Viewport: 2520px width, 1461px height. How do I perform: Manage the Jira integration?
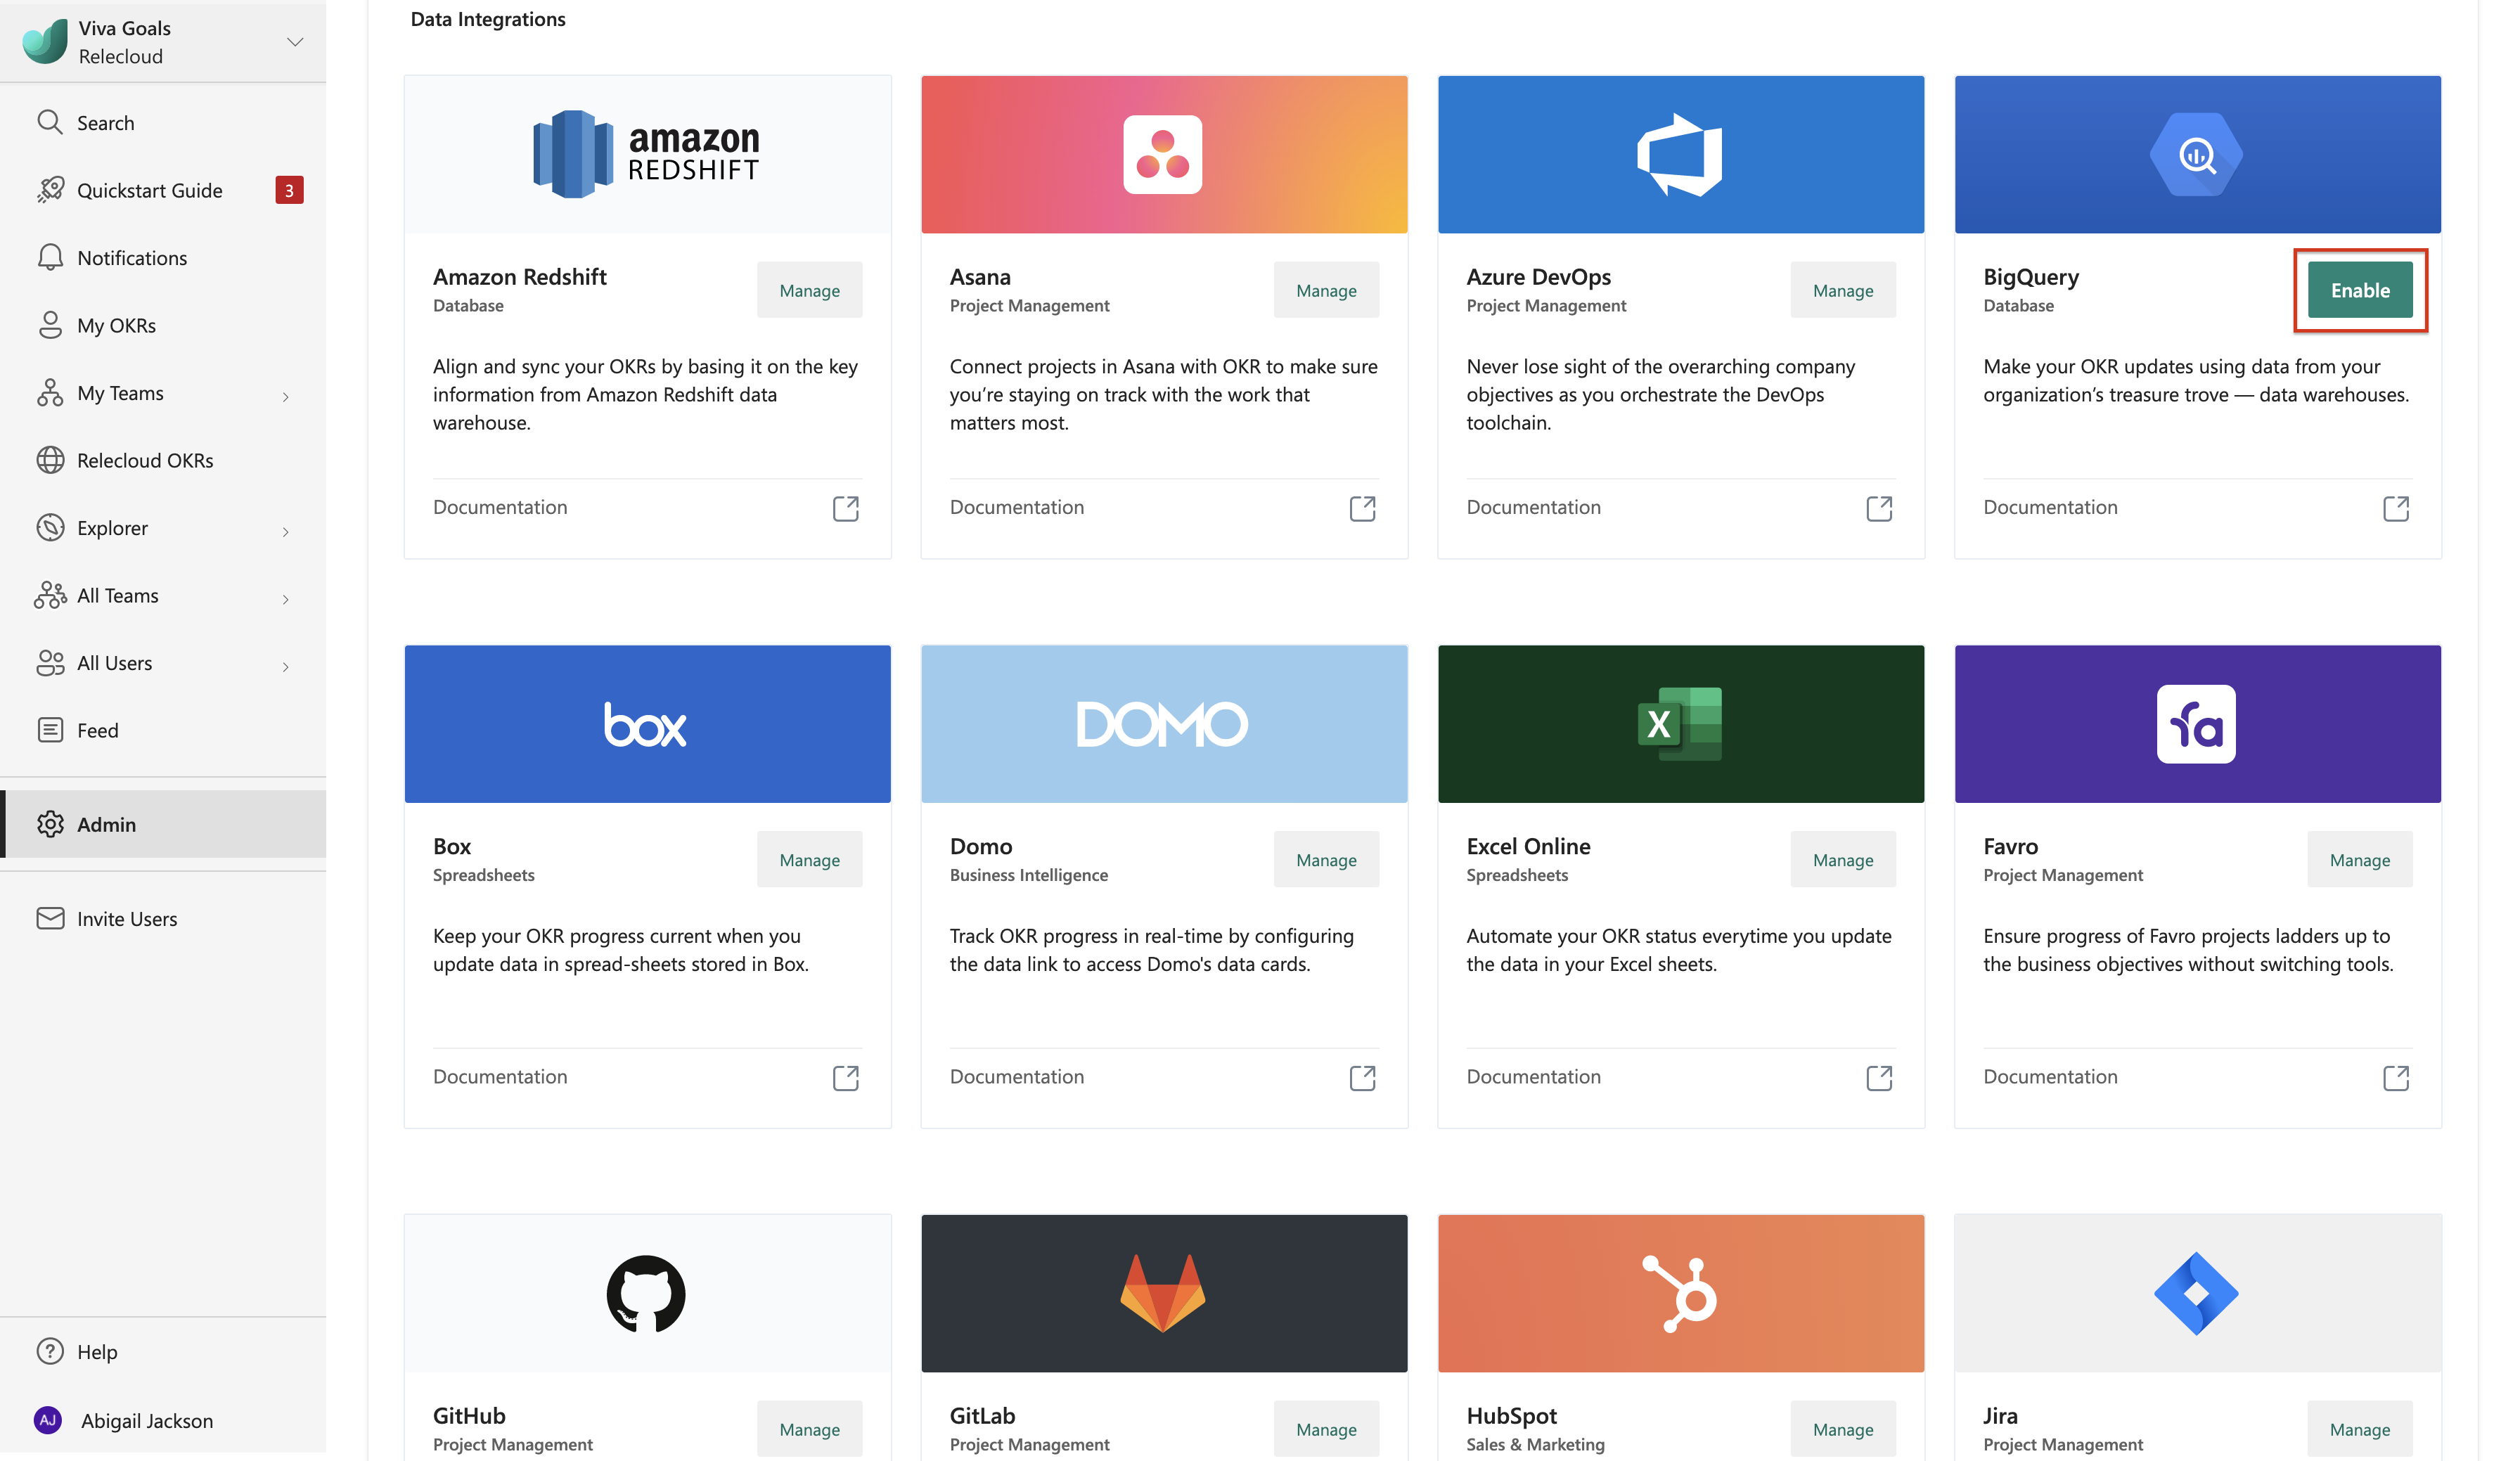tap(2361, 1429)
